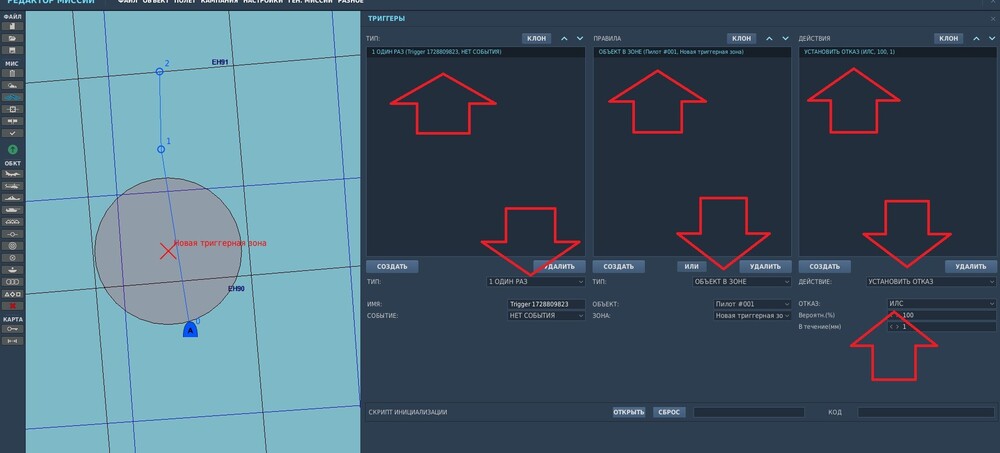
Task: Select the airplane group object icon
Action: pyautogui.click(x=13, y=174)
